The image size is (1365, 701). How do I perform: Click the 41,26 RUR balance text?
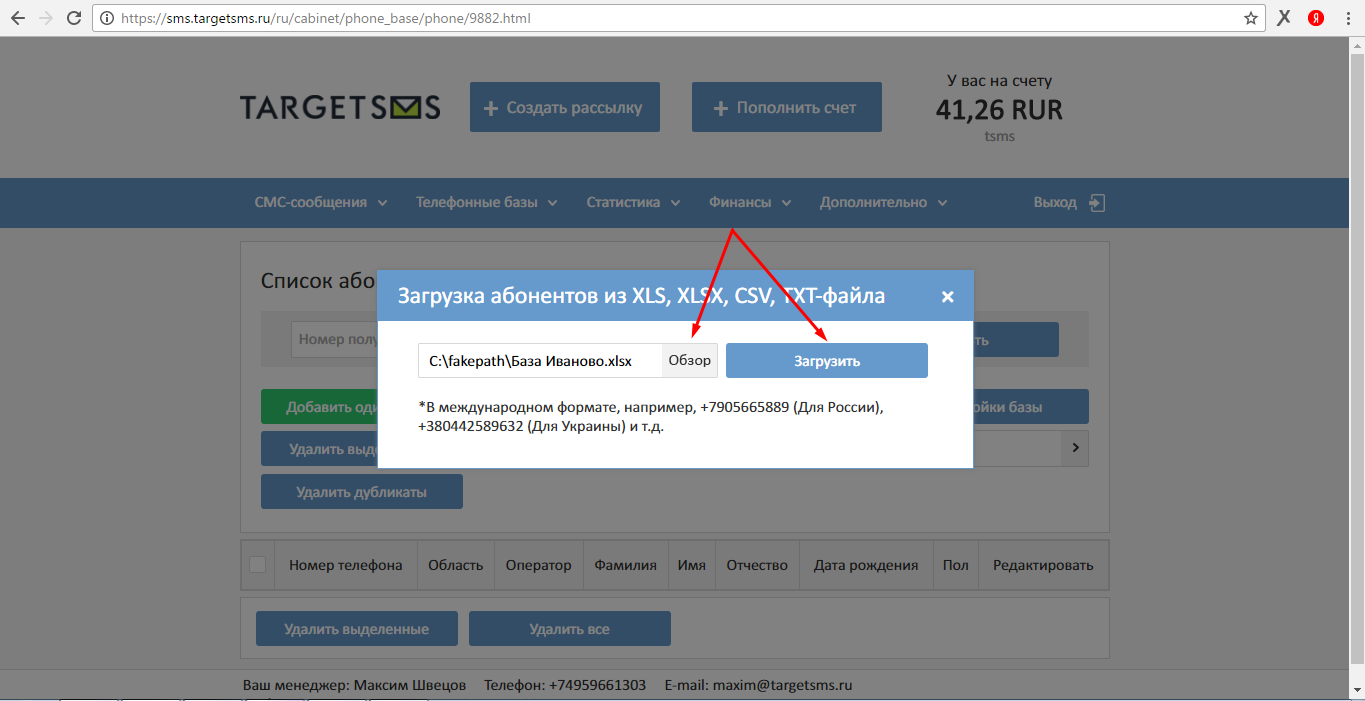(999, 110)
